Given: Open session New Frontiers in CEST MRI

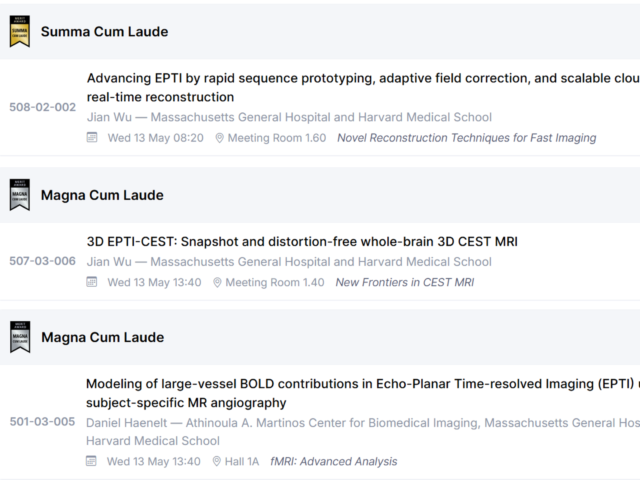Looking at the screenshot, I should pyautogui.click(x=405, y=282).
